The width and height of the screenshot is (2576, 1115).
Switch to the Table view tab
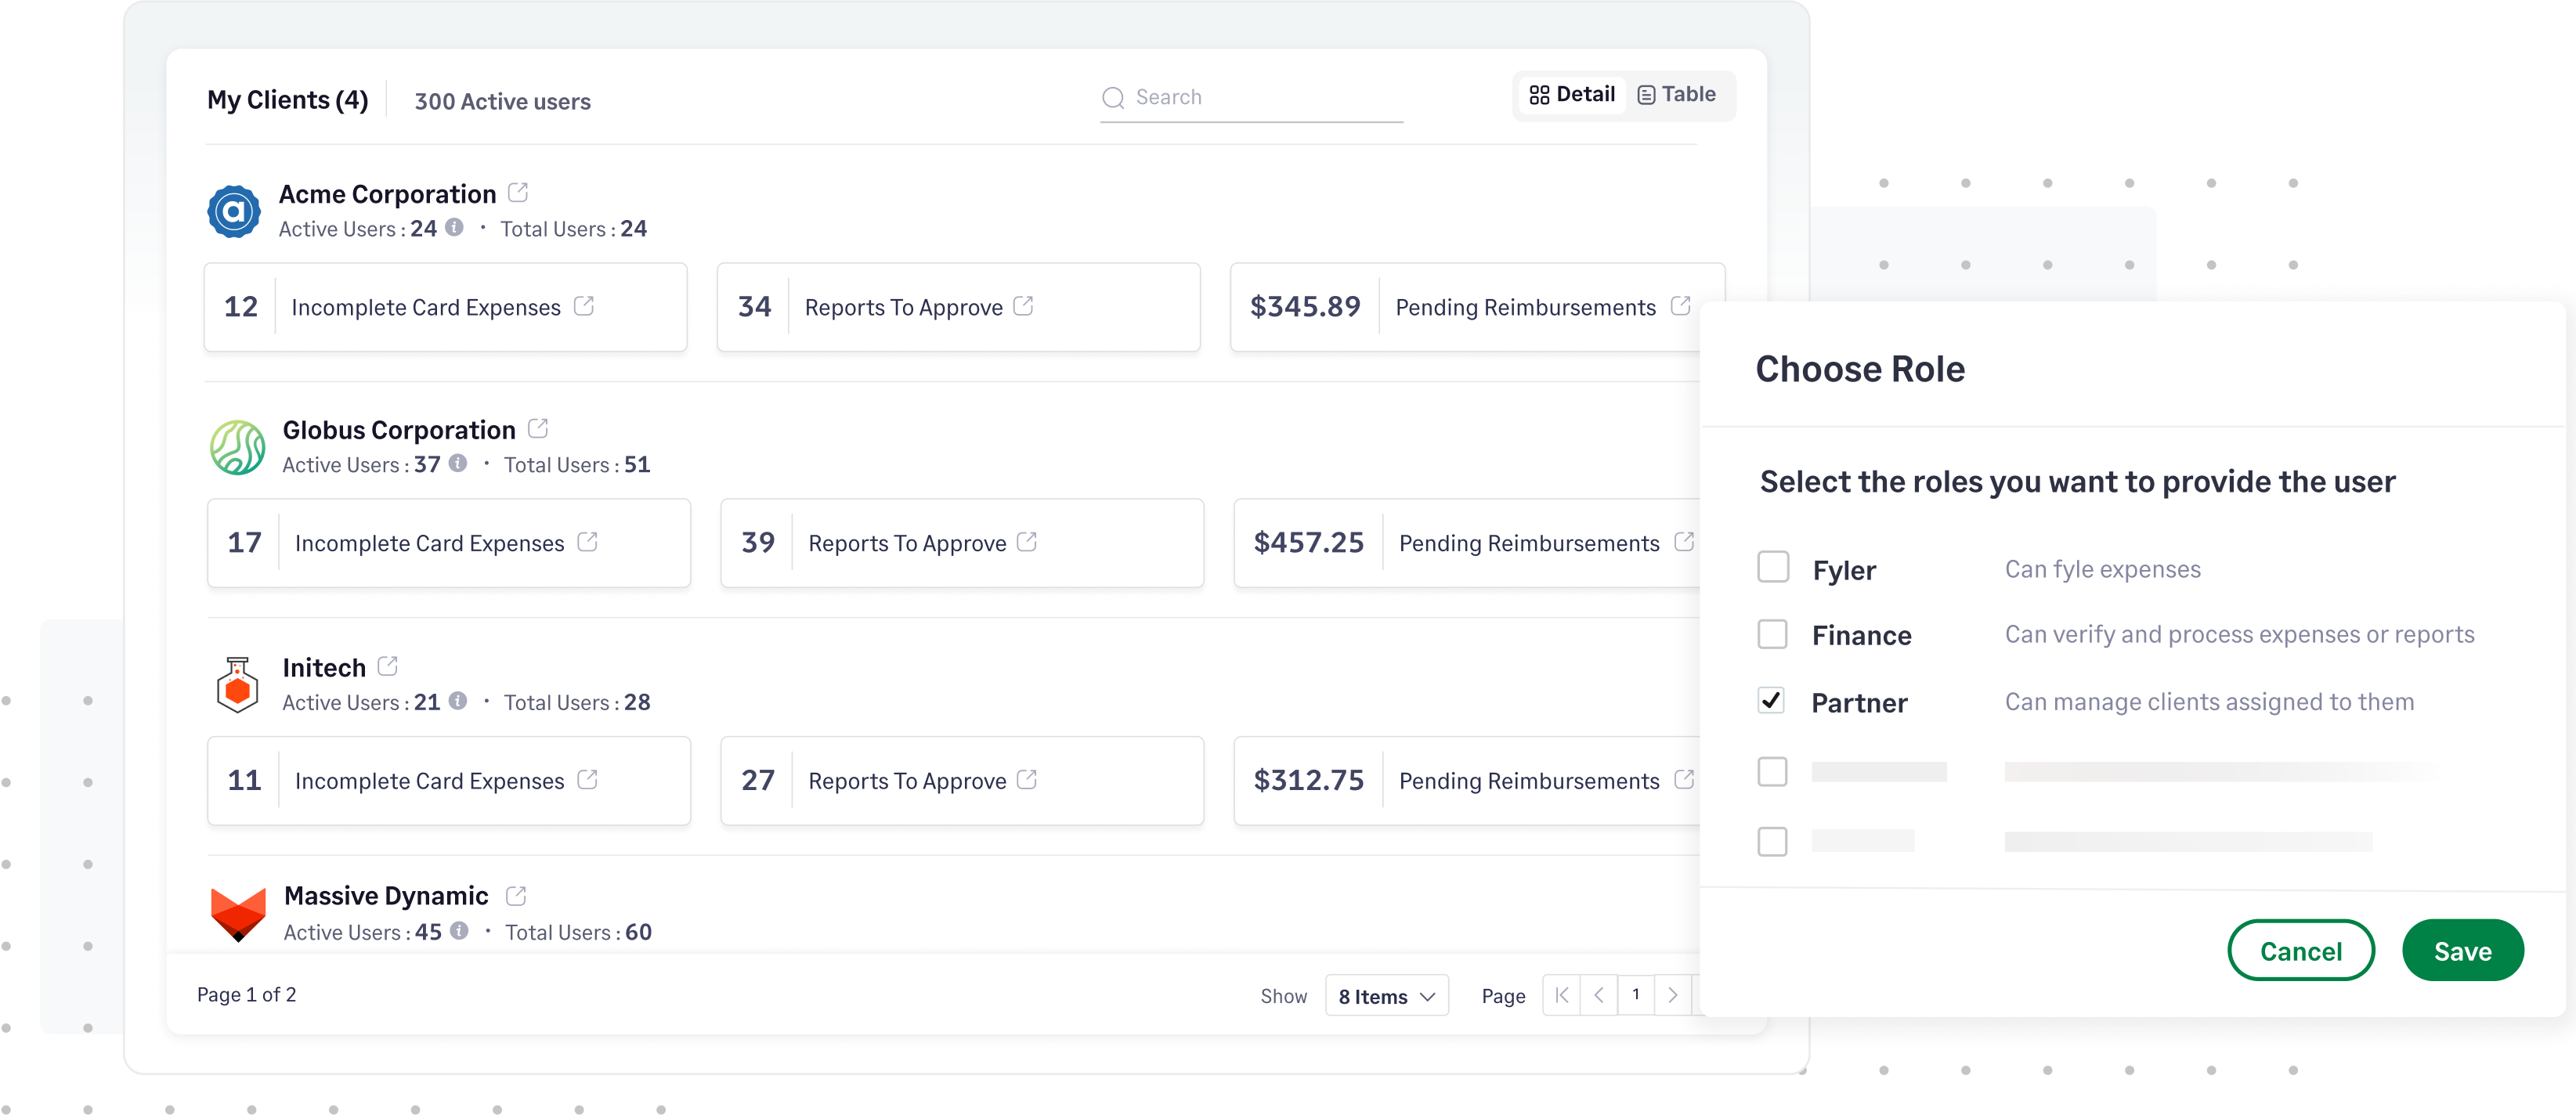[1677, 95]
